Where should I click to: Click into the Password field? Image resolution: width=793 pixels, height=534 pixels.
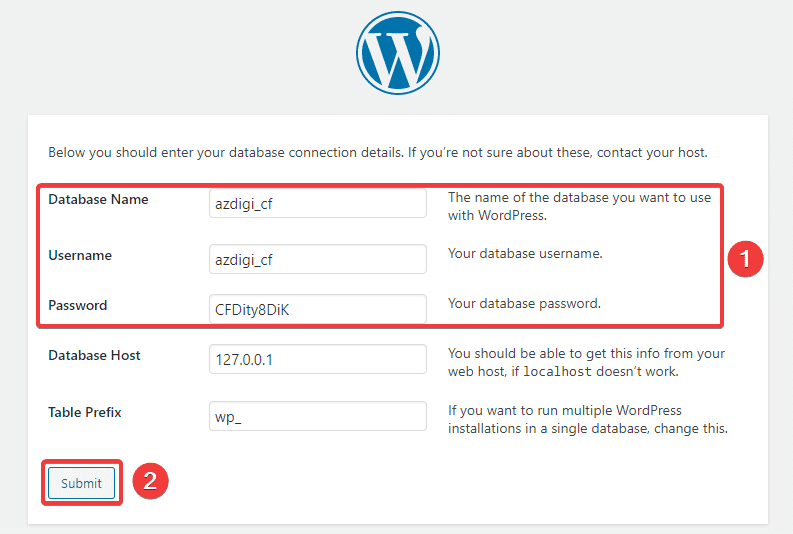point(317,309)
